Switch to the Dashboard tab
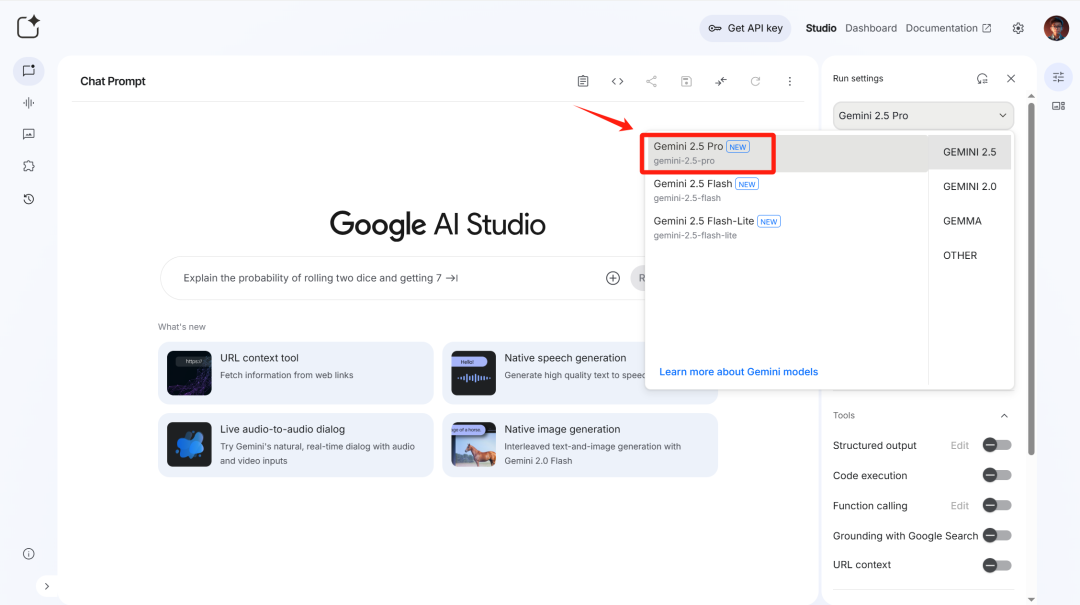 click(x=871, y=28)
